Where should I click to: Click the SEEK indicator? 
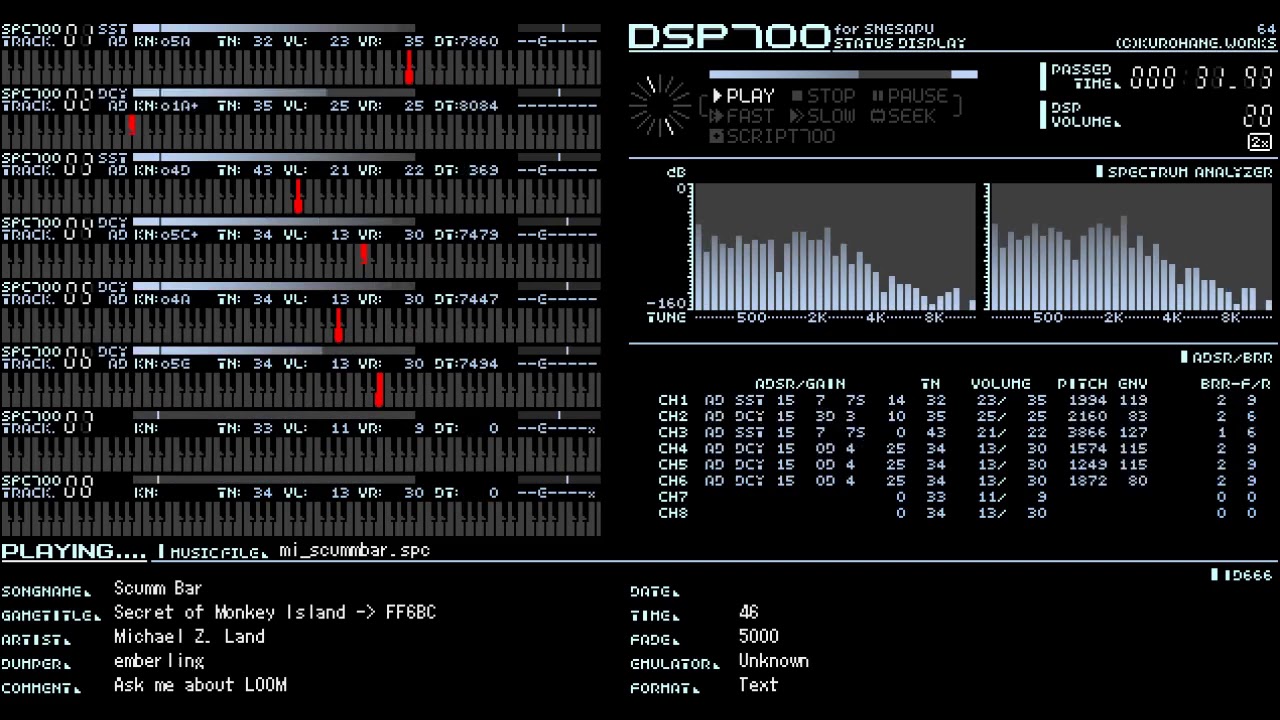coord(904,116)
